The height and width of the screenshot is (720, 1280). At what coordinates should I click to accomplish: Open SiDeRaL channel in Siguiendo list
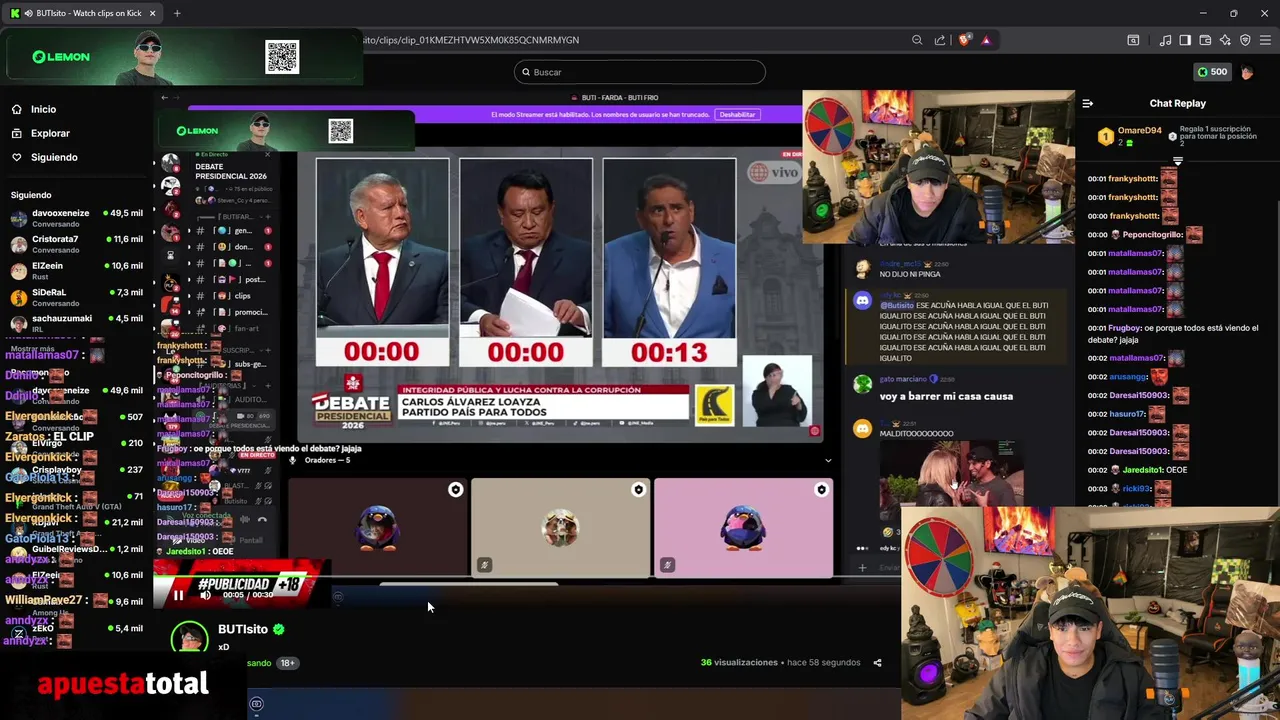[x=78, y=296]
